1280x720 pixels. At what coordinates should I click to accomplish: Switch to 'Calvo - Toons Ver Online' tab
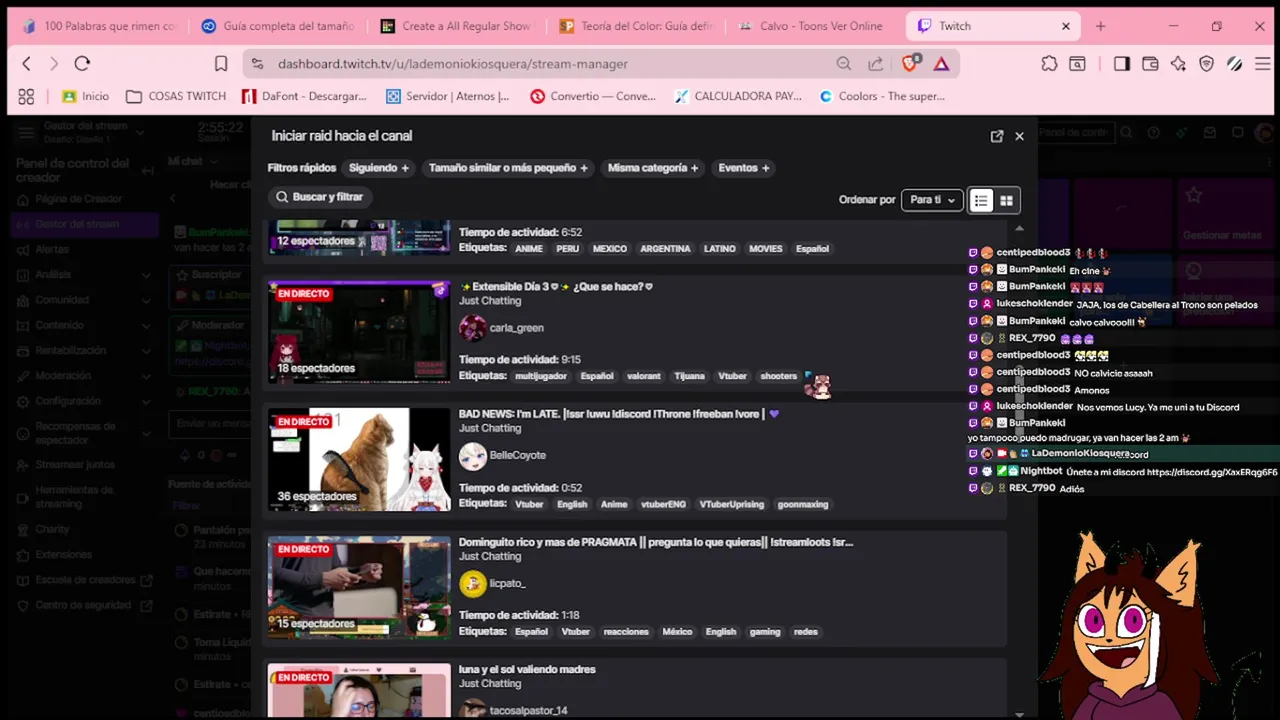814,26
